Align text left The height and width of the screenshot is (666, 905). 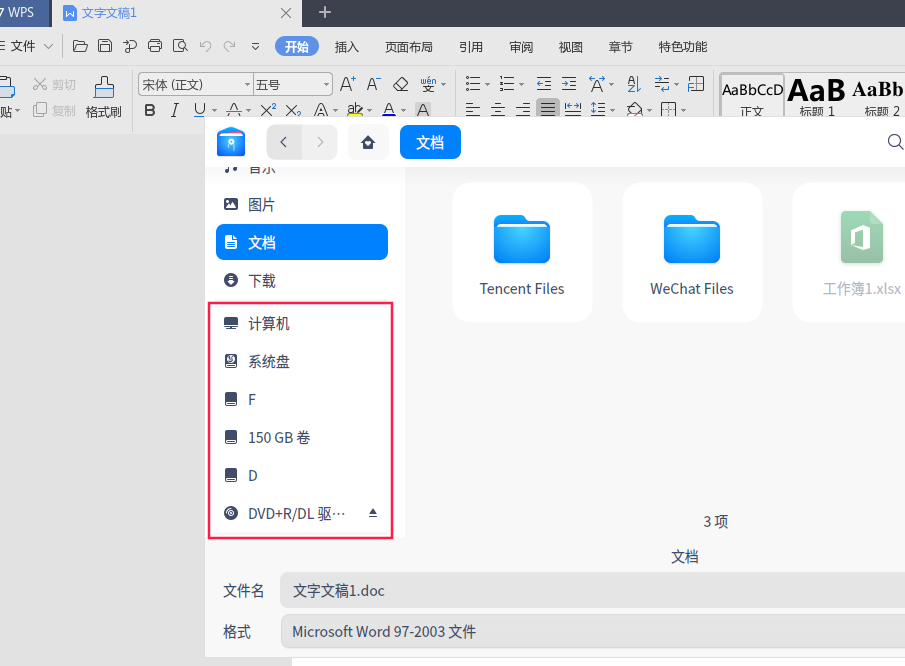click(473, 110)
